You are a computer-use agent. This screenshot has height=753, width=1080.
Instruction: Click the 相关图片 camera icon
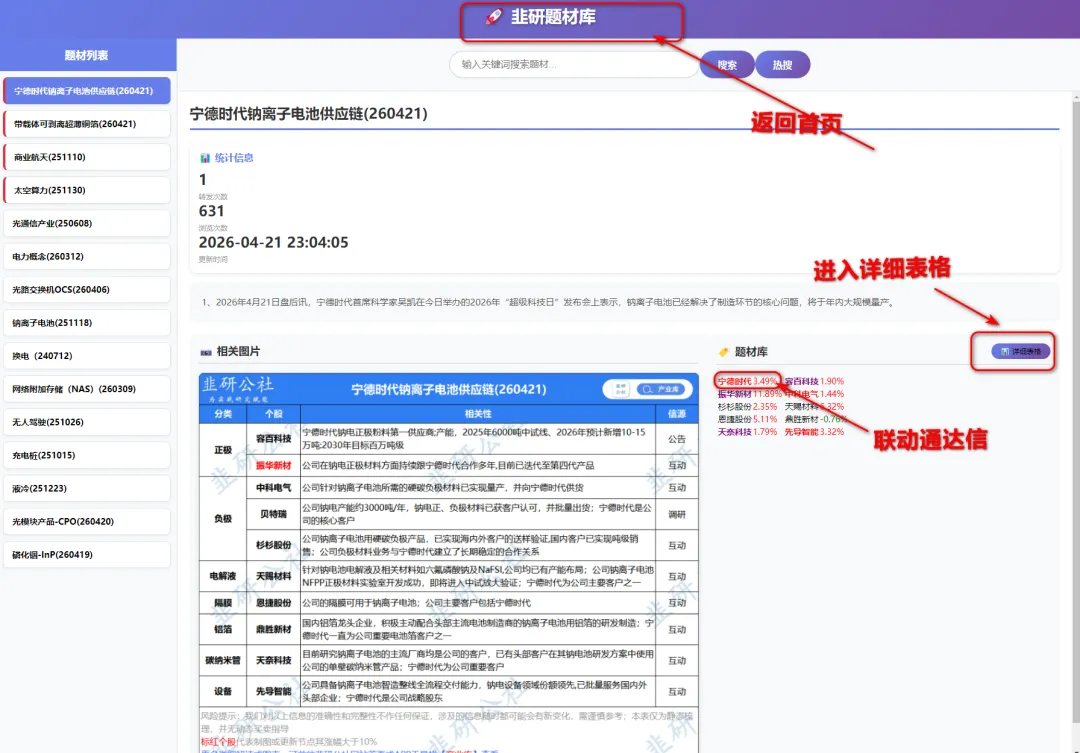pos(205,352)
